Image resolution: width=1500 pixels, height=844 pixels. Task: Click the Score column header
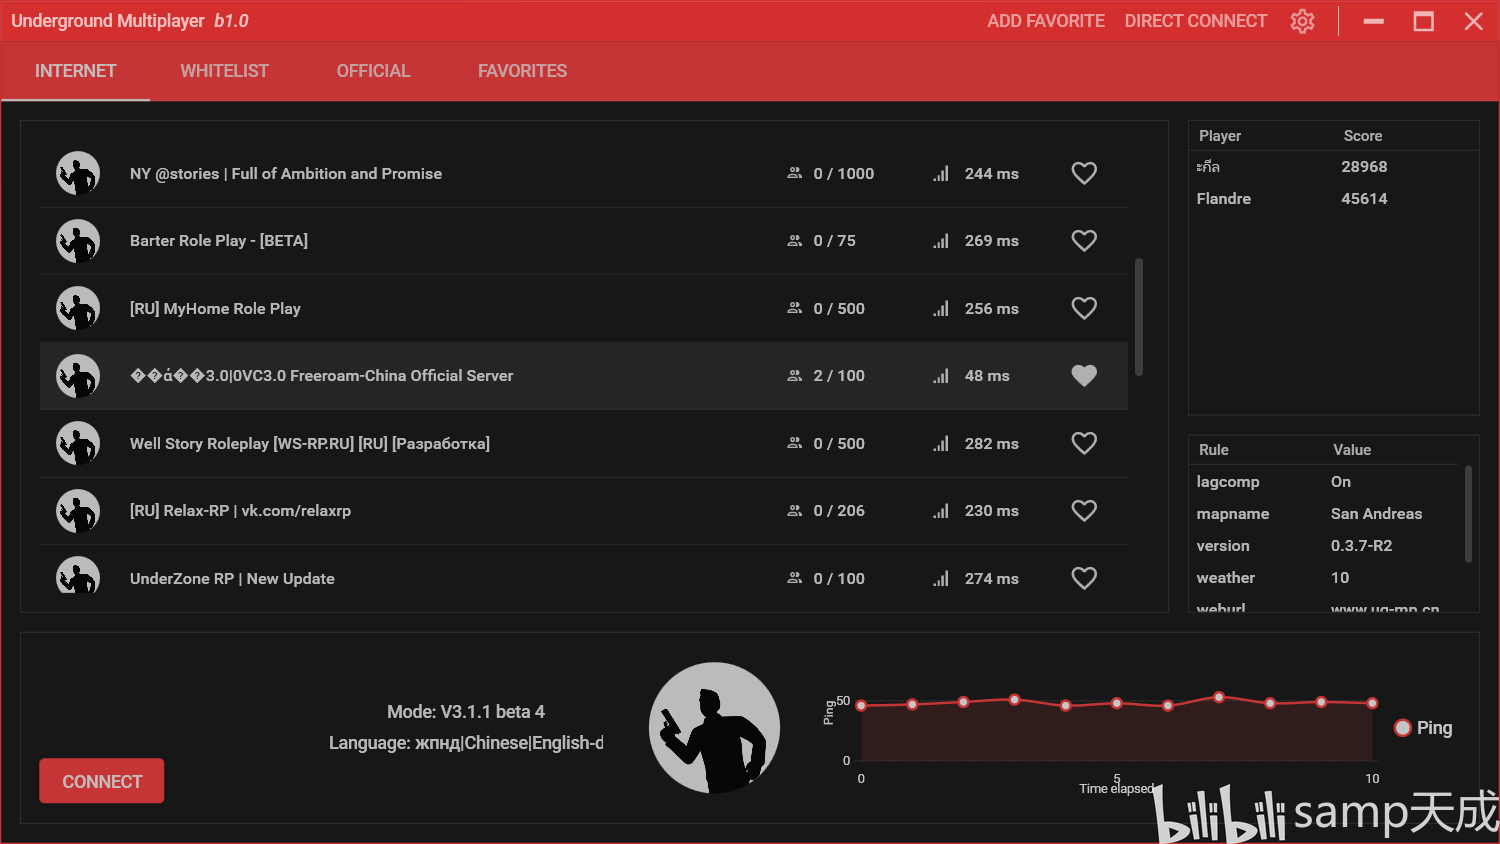[1362, 136]
